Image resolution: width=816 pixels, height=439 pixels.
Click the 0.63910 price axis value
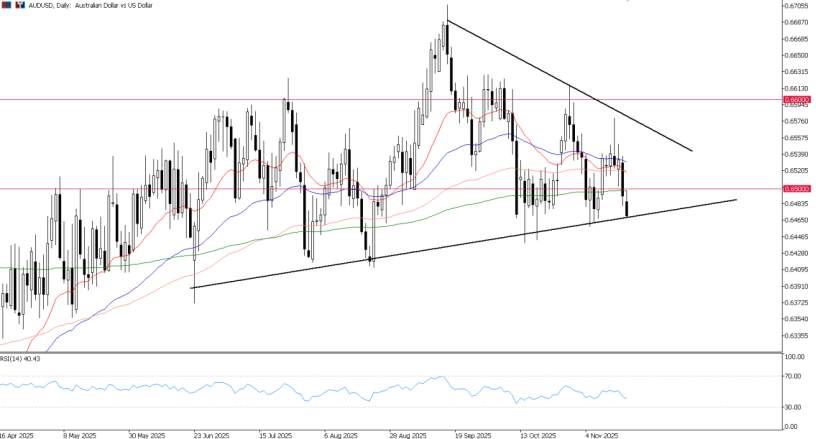[797, 286]
